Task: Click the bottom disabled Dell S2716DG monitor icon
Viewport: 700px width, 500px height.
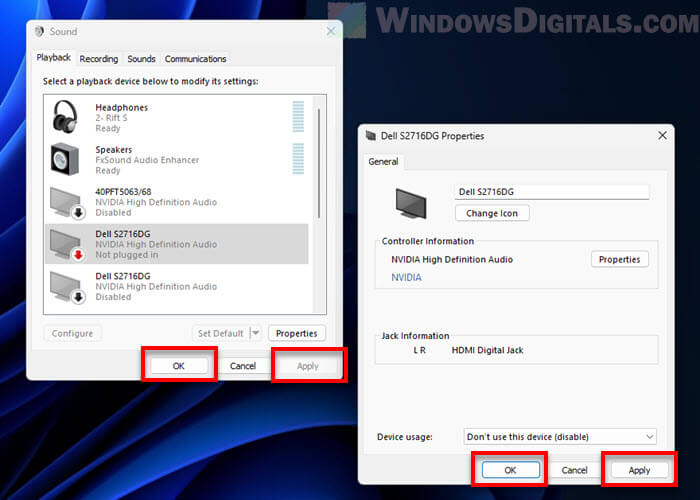Action: (x=67, y=287)
